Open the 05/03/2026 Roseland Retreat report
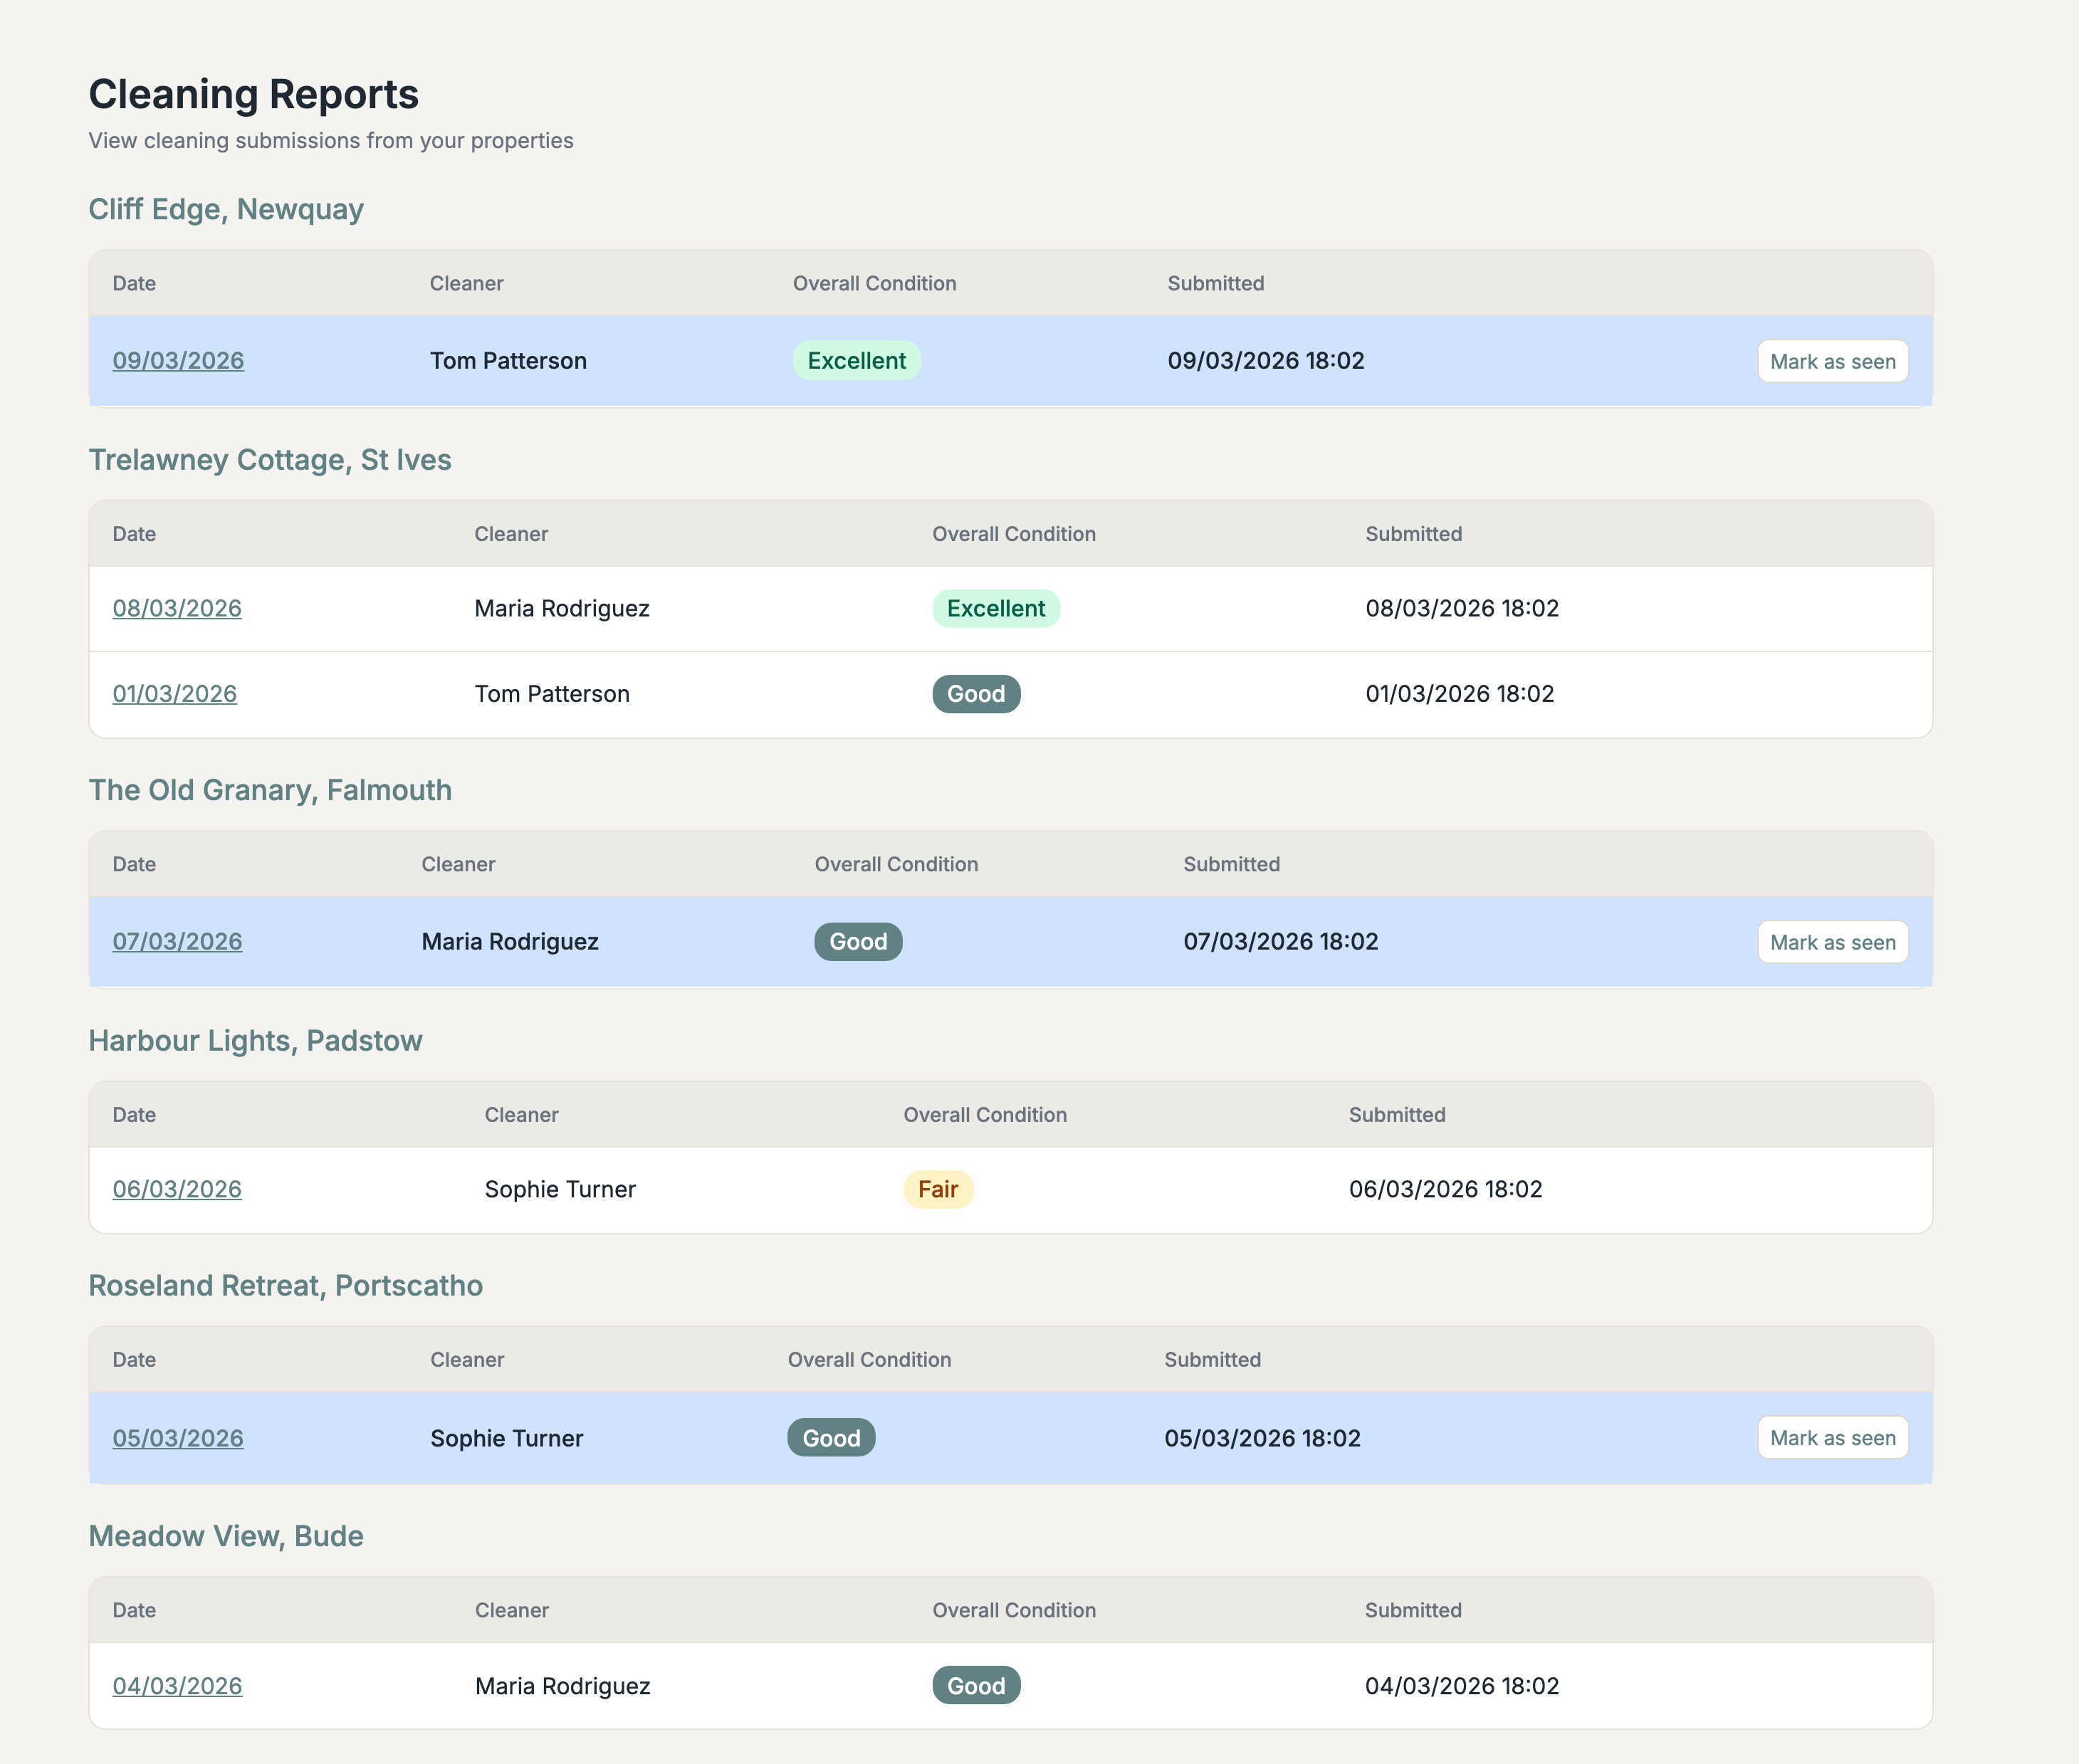 [177, 1438]
